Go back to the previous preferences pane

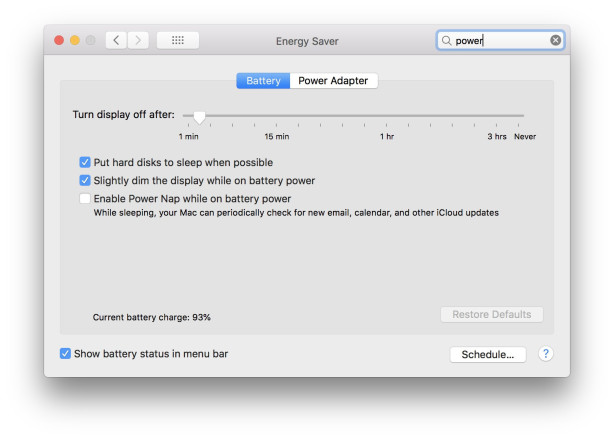click(117, 40)
